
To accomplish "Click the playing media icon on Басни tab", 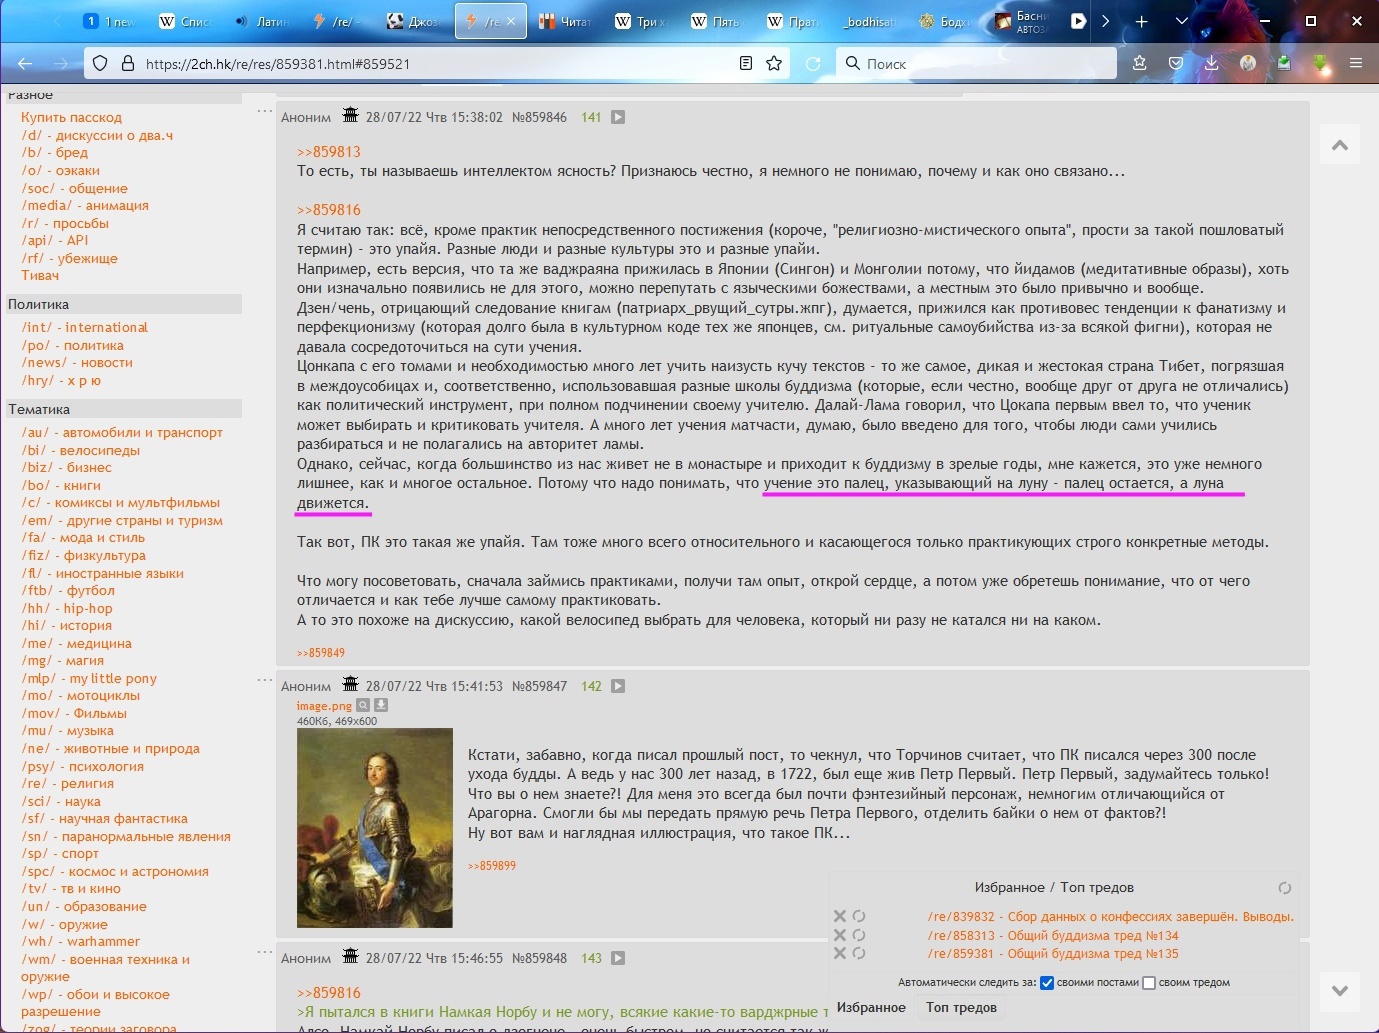I will coord(1078,21).
